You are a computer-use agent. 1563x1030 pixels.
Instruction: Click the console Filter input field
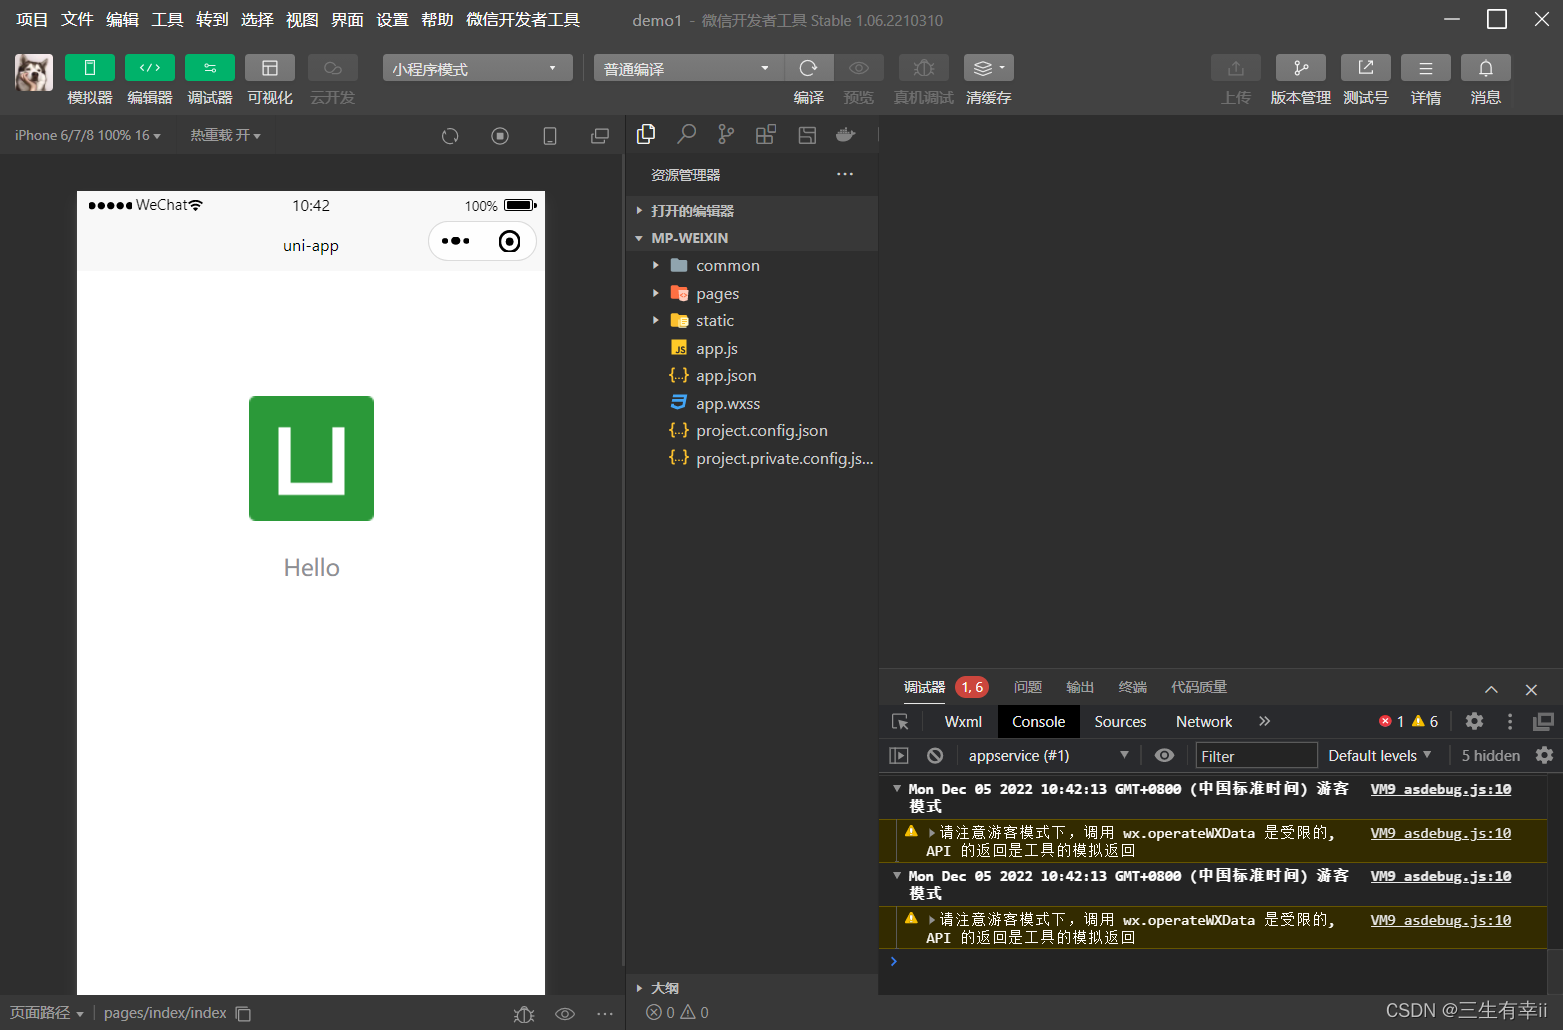tap(1255, 755)
